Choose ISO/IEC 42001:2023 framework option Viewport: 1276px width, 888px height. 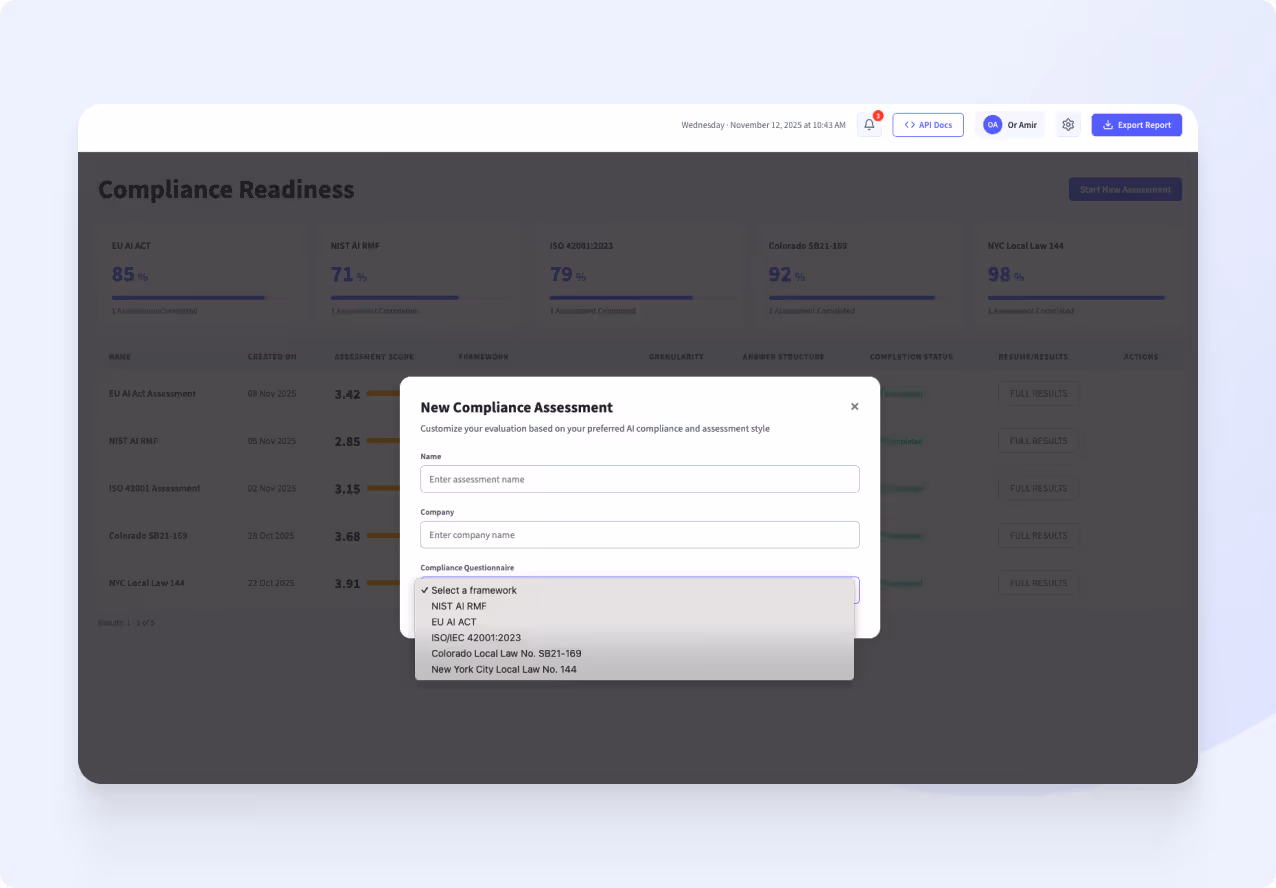(x=634, y=638)
